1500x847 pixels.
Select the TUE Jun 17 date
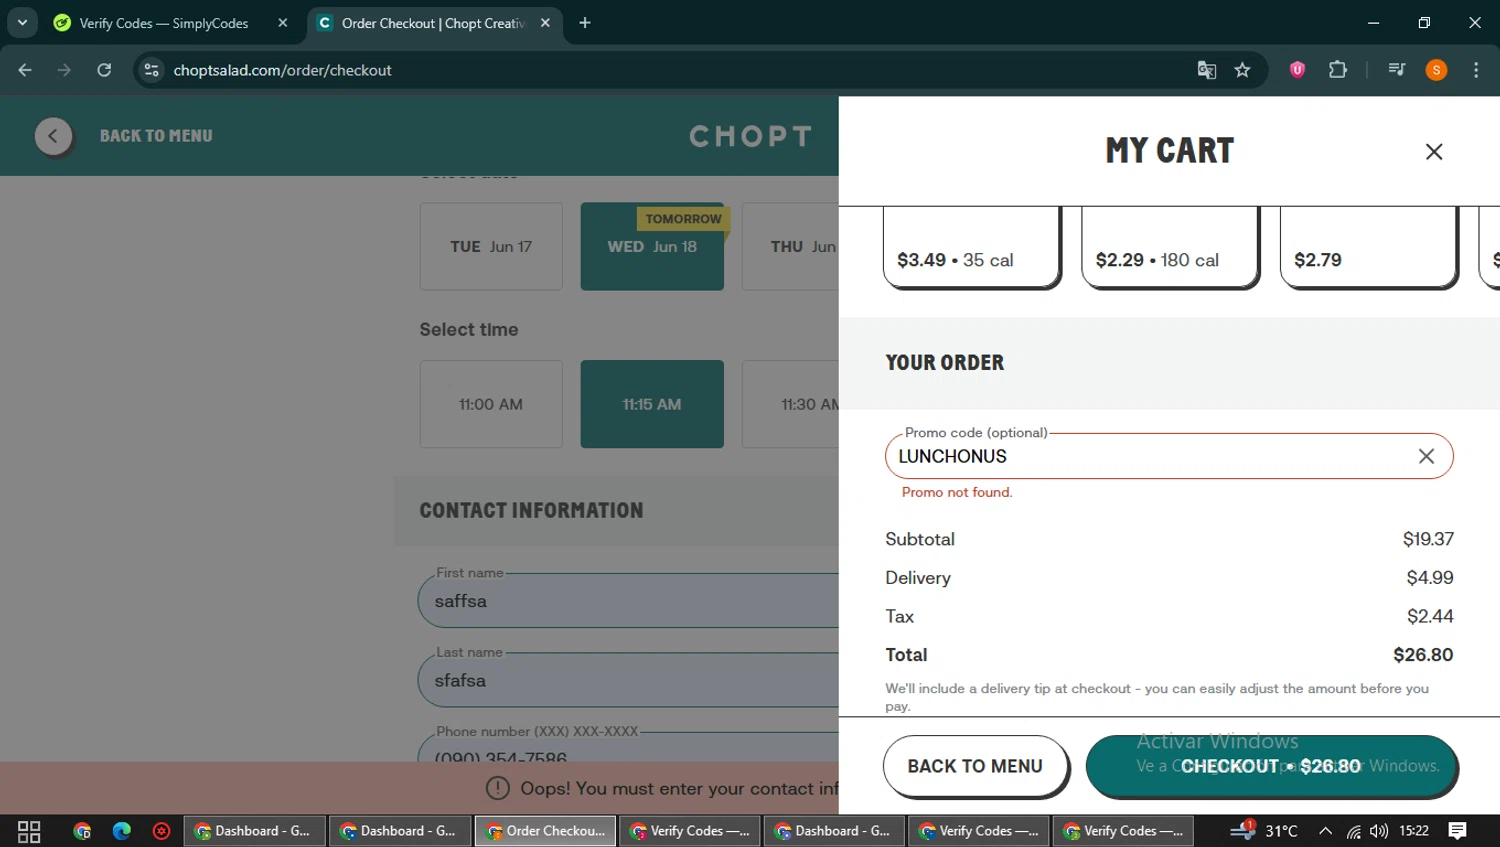(491, 246)
